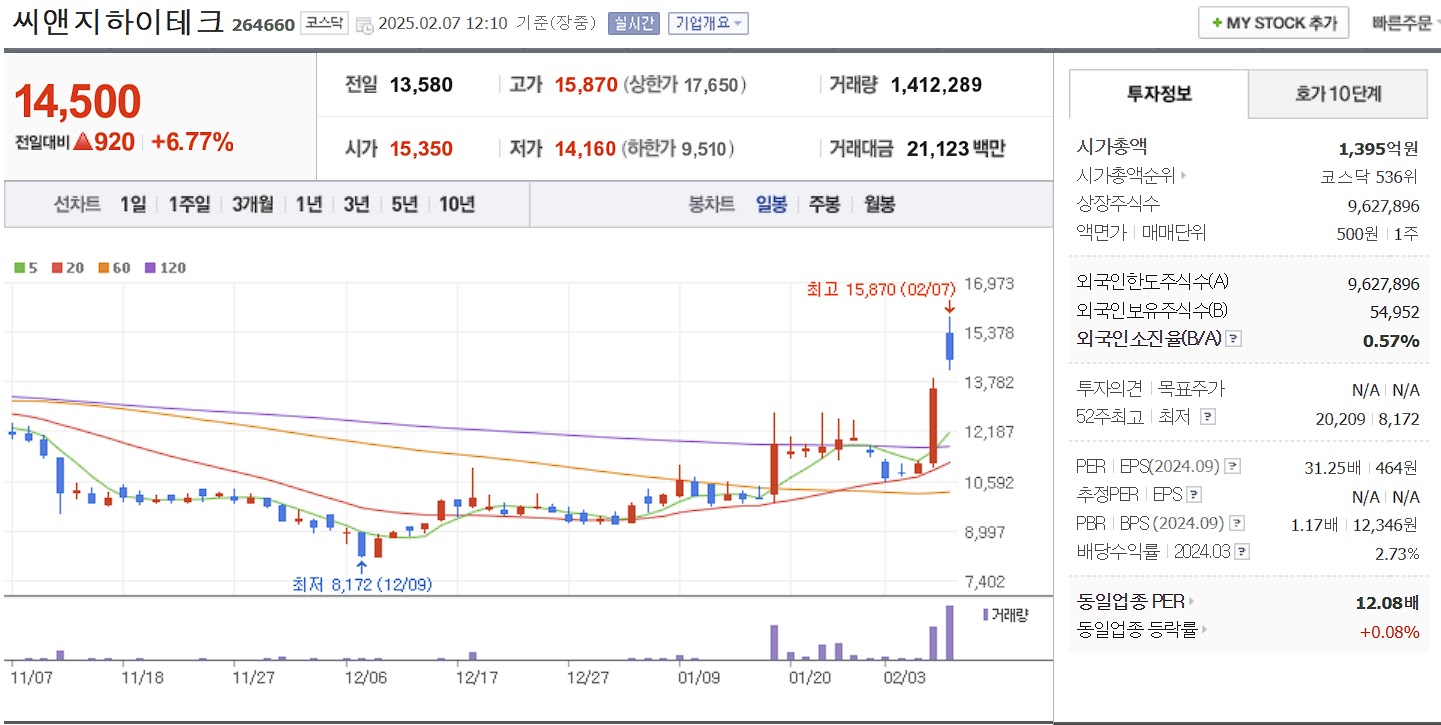This screenshot has width=1441, height=725.
Task: Click the green 5-day moving average legend
Action: pyautogui.click(x=25, y=268)
